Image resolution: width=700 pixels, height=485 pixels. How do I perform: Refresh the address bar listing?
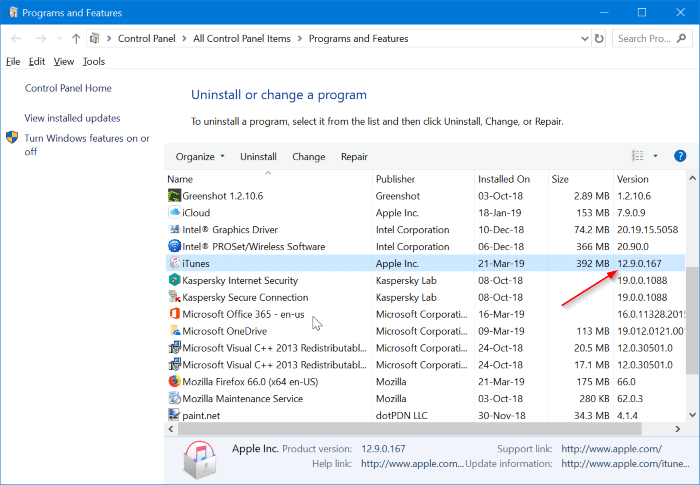click(x=599, y=39)
